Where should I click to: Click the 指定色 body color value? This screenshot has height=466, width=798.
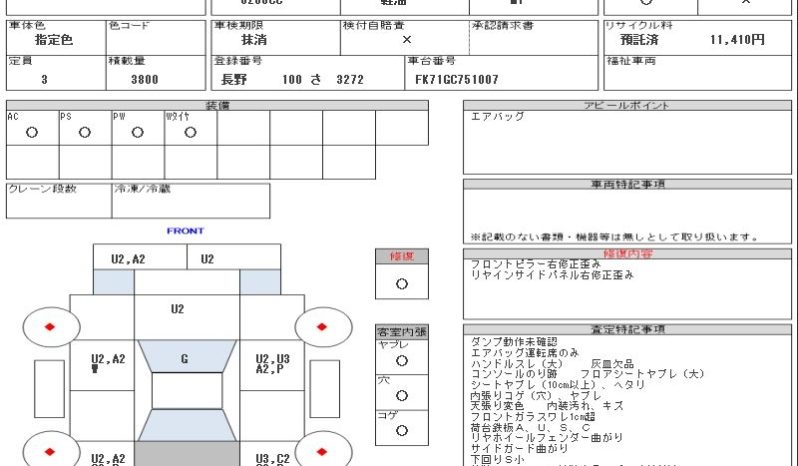point(54,40)
